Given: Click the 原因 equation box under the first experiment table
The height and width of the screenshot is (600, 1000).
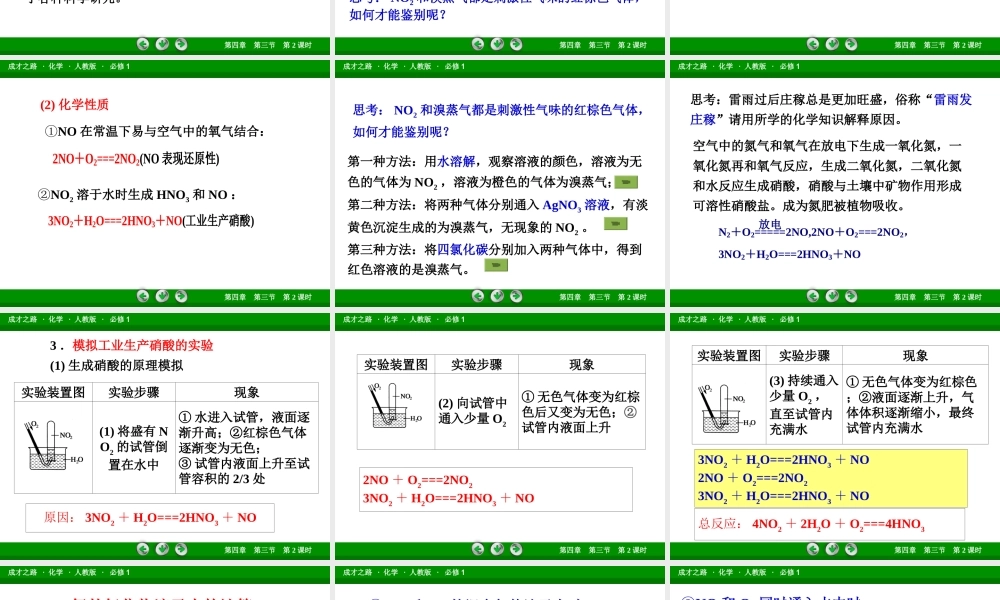Looking at the screenshot, I should 150,517.
